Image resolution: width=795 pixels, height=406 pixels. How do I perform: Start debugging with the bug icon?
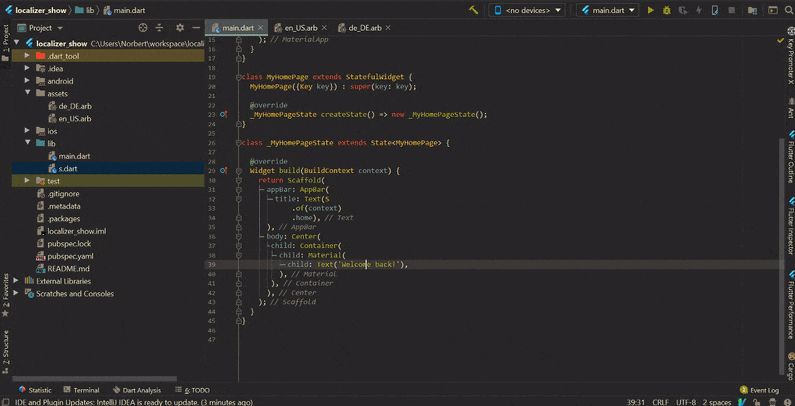667,10
